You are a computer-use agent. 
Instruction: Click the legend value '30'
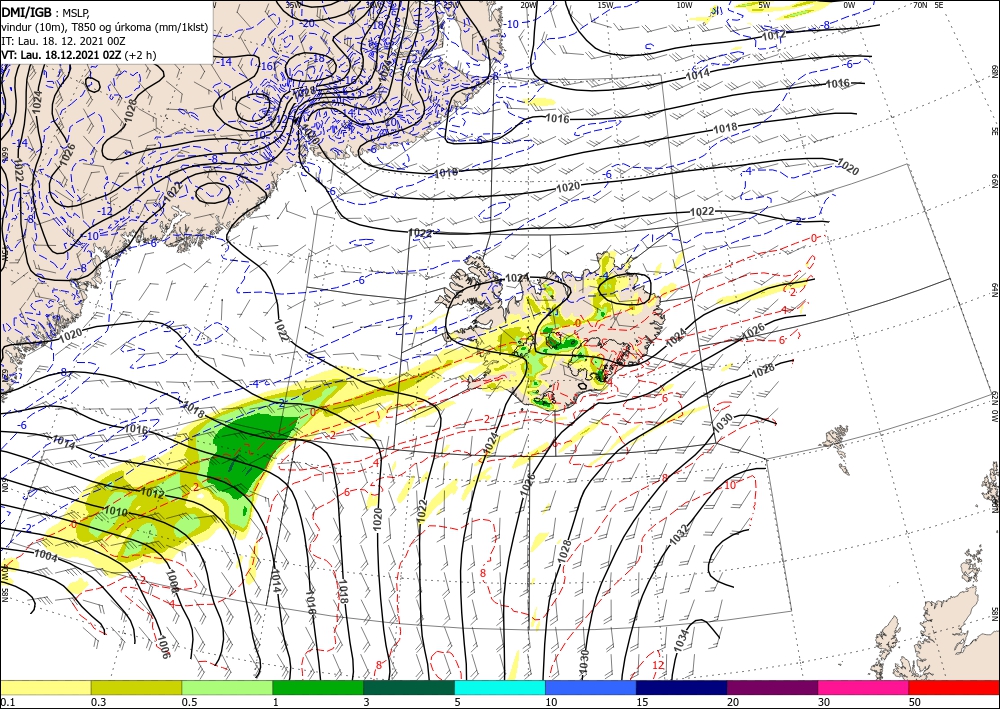click(x=824, y=702)
